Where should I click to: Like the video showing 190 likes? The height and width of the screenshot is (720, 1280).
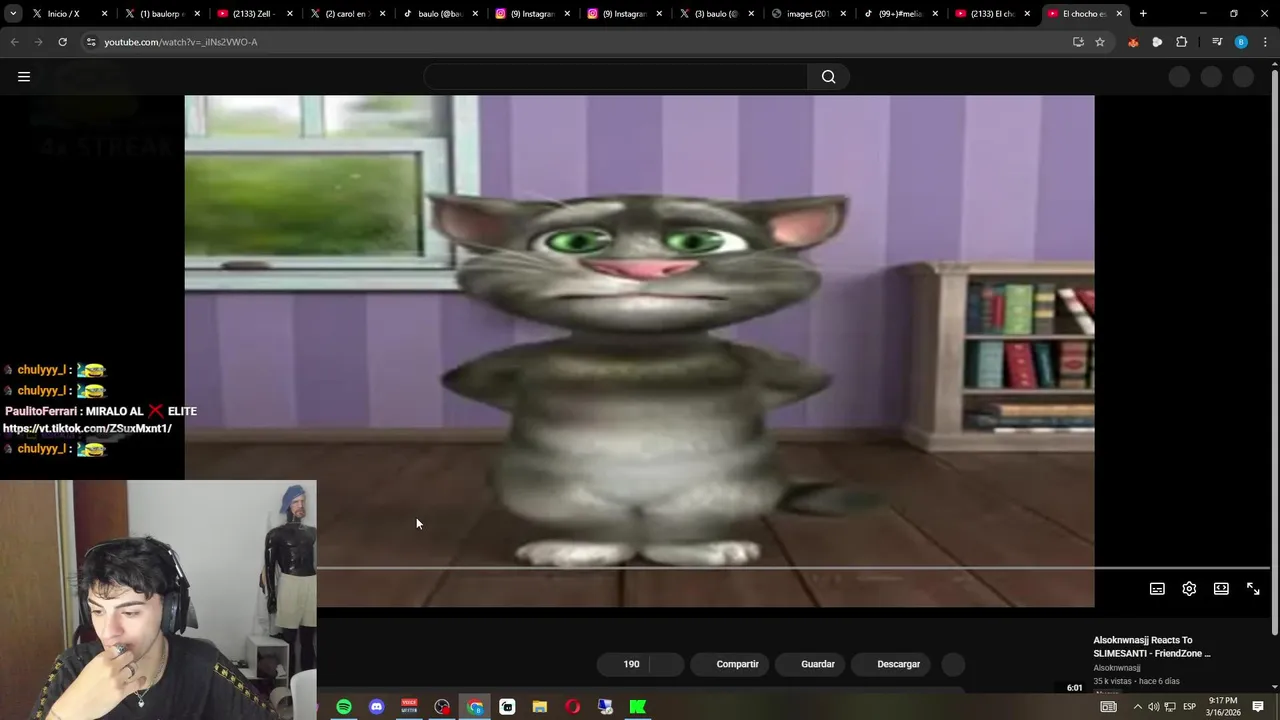[623, 664]
